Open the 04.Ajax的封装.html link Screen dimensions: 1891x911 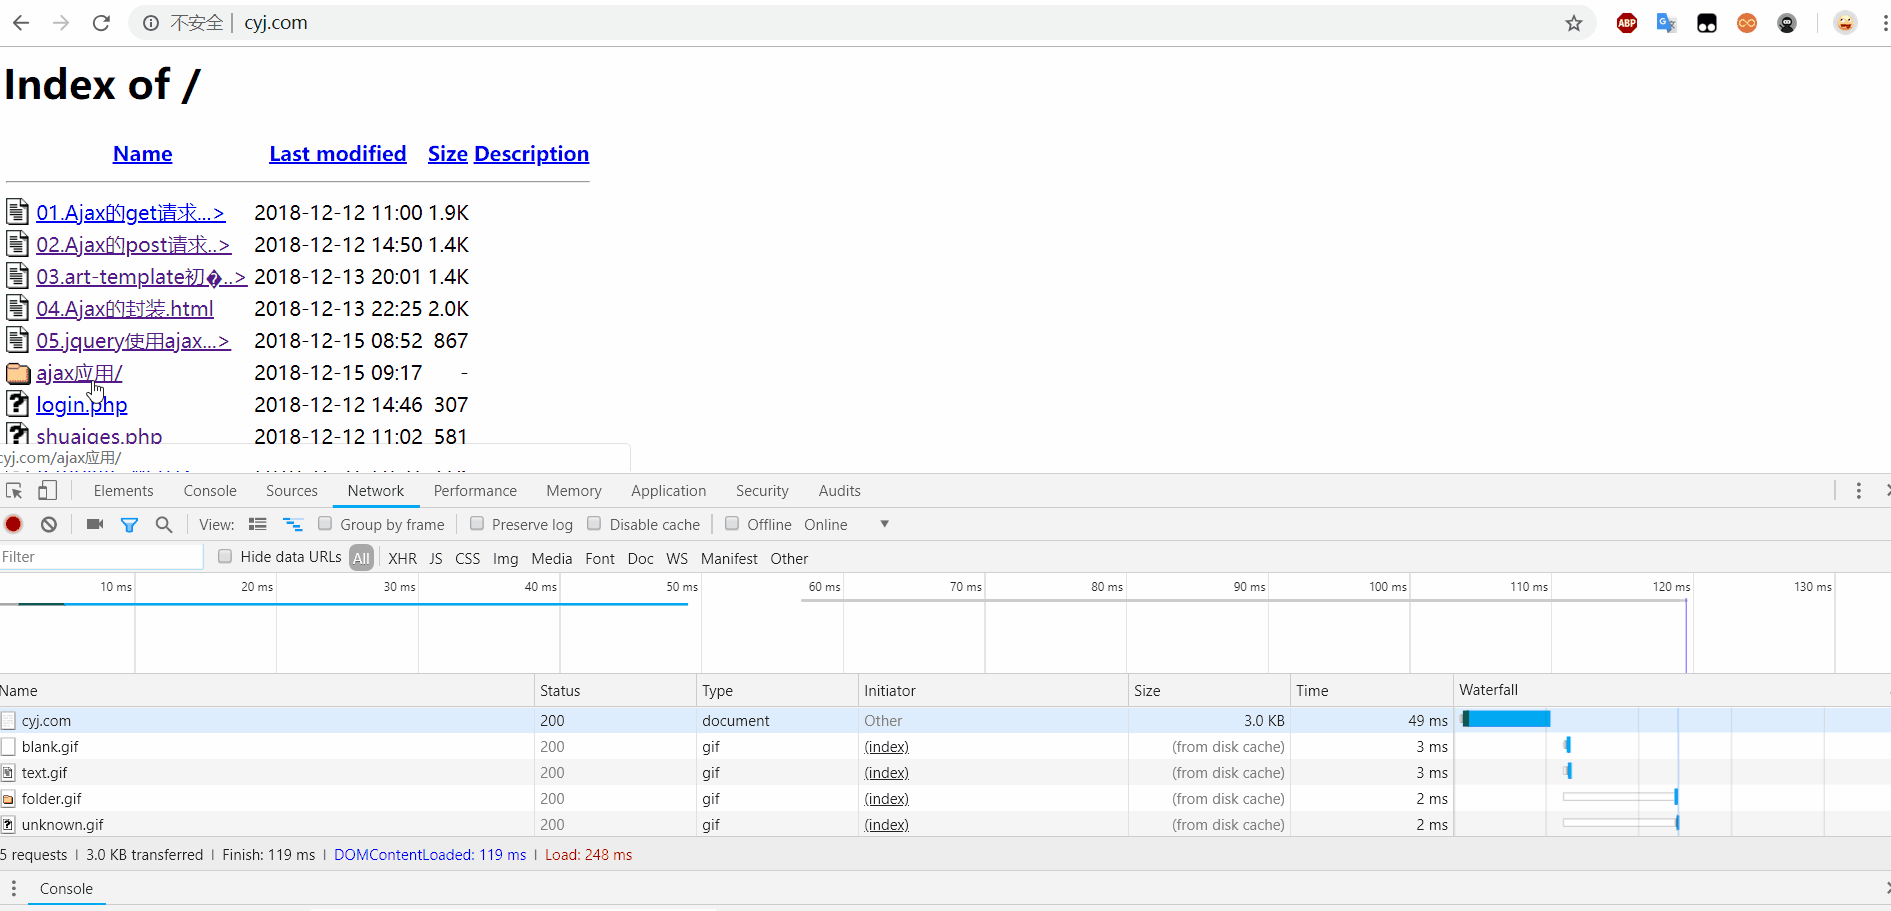125,309
